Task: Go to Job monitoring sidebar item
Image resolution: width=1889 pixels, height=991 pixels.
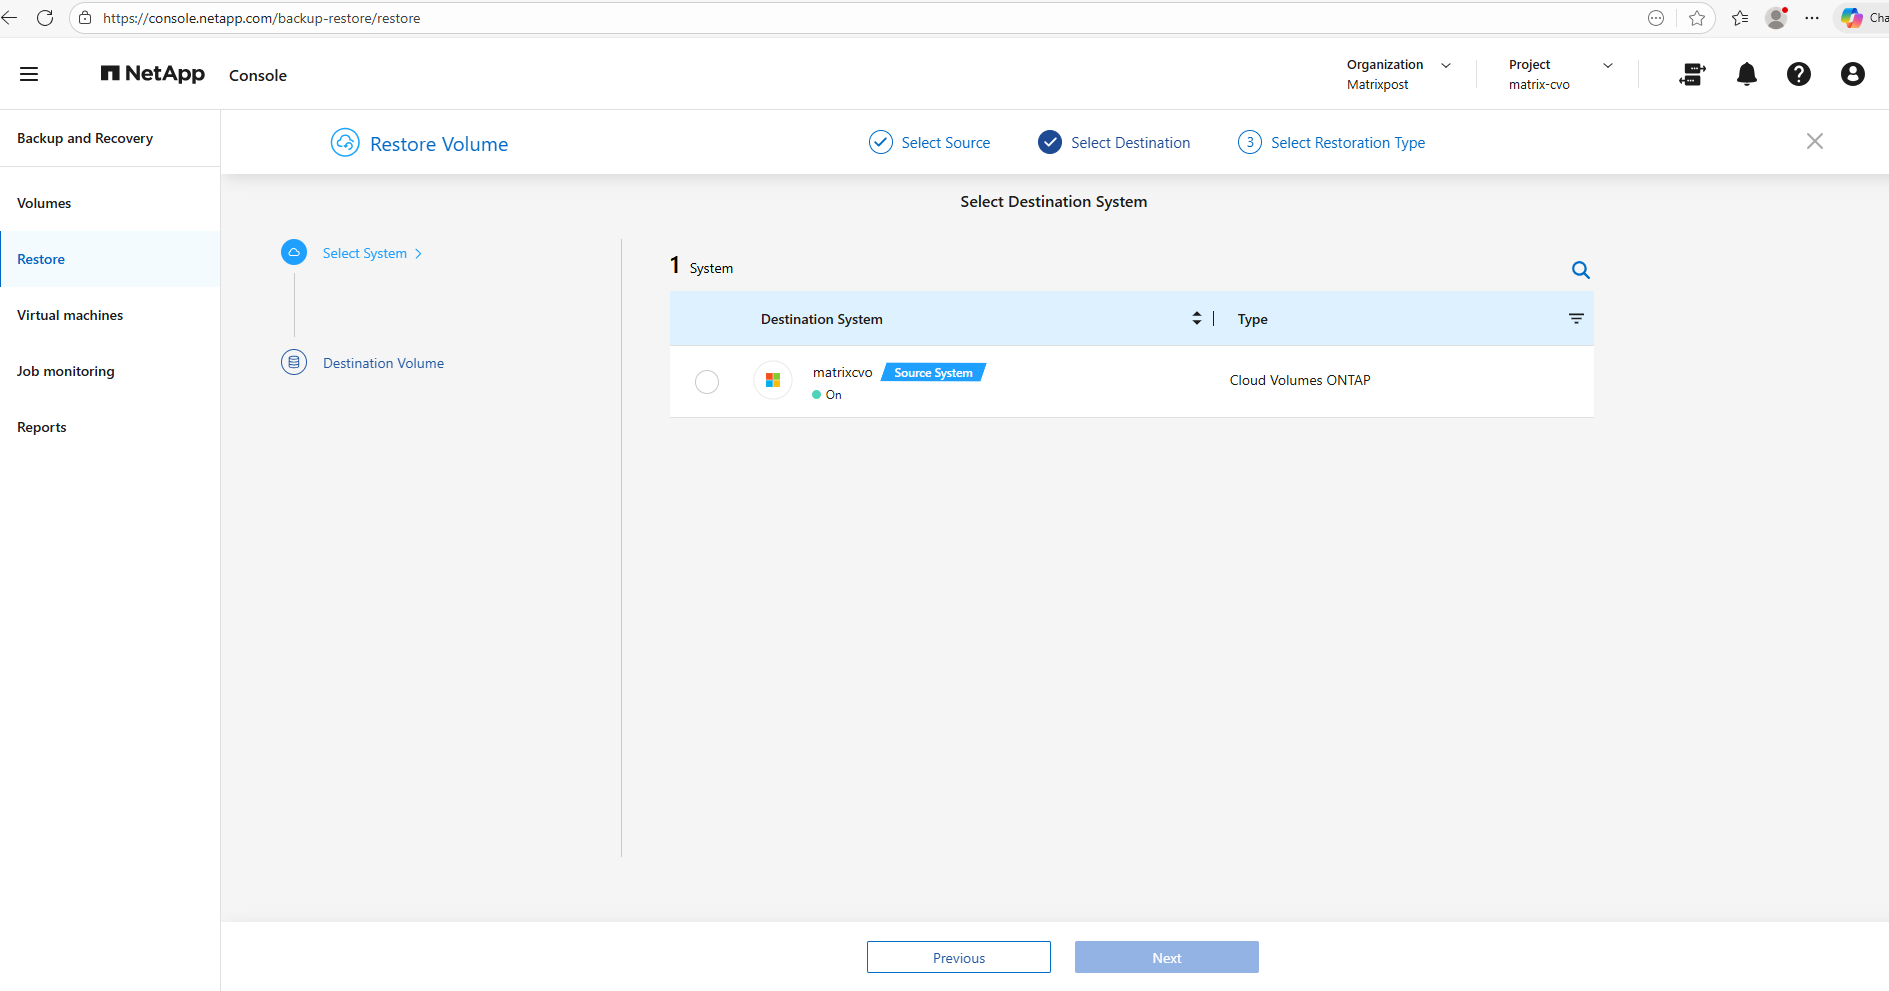Action: (66, 371)
